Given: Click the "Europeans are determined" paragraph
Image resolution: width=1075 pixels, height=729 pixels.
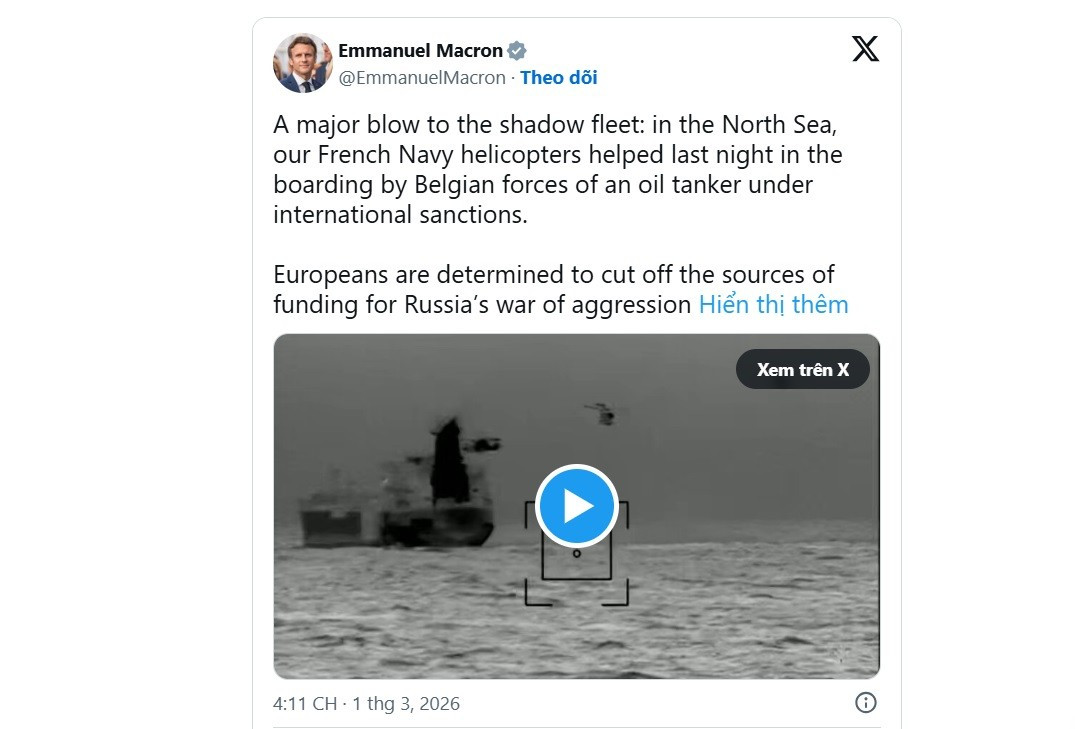Looking at the screenshot, I should pyautogui.click(x=553, y=275).
